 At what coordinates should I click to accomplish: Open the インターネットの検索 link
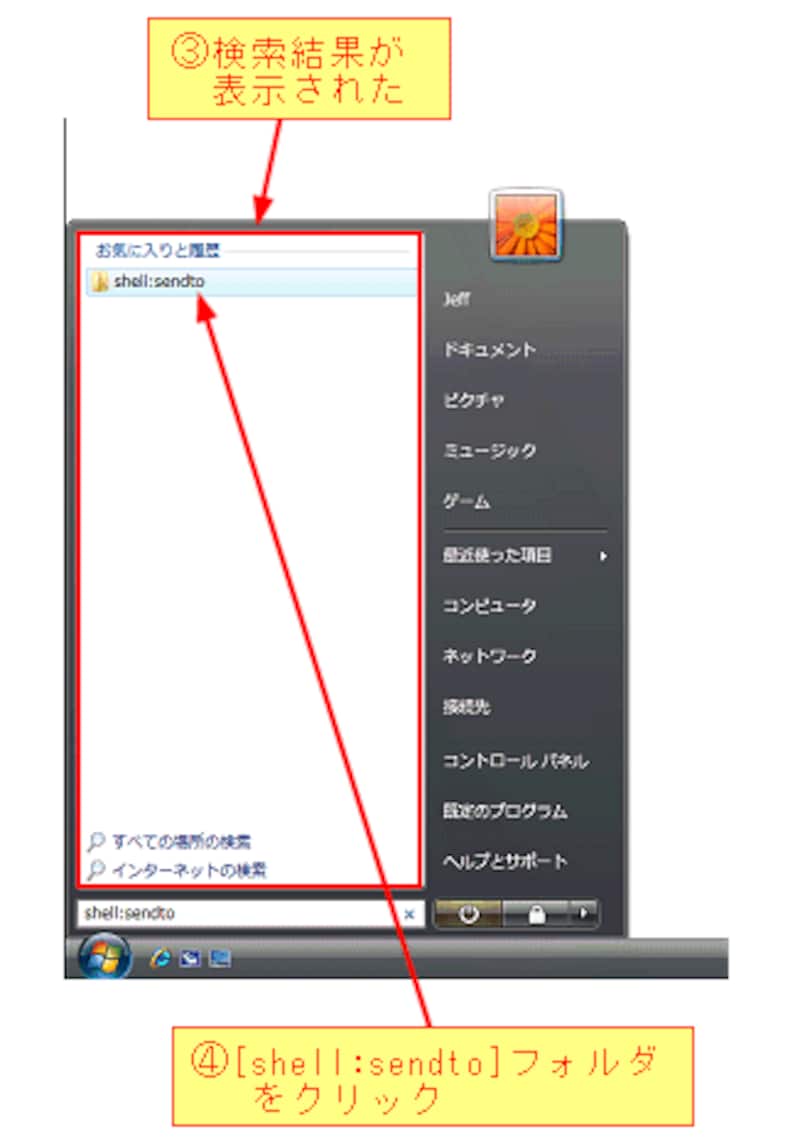[190, 870]
